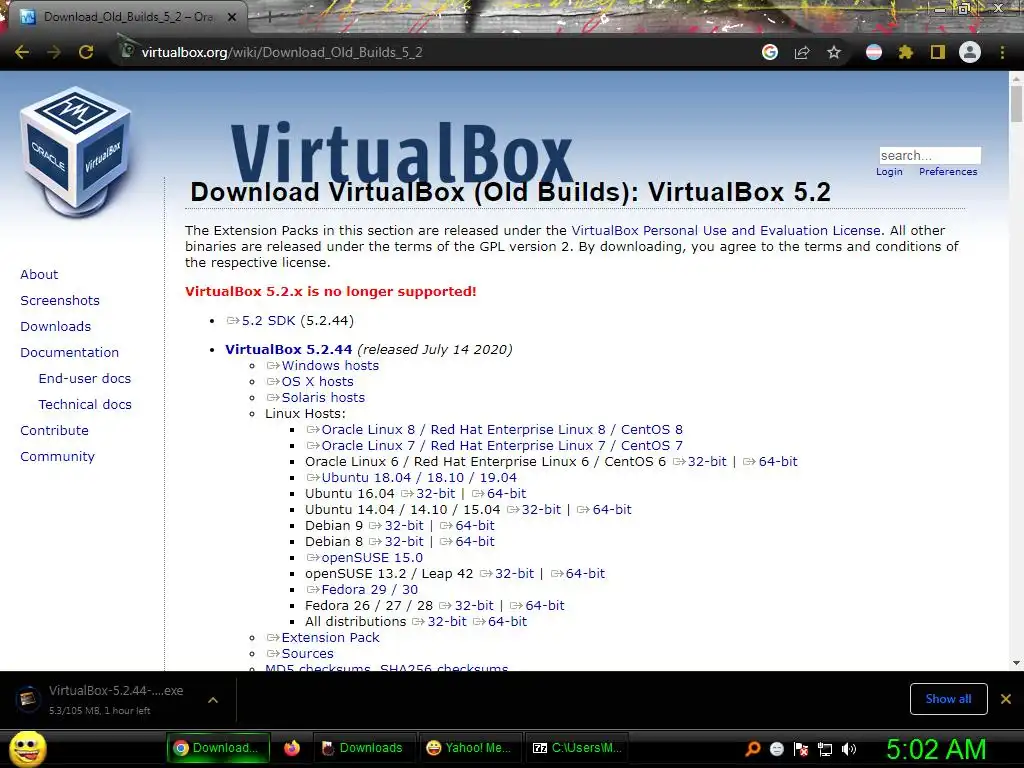This screenshot has height=768, width=1024.
Task: Switch to the Download... Chrome taskbar item
Action: click(x=217, y=748)
